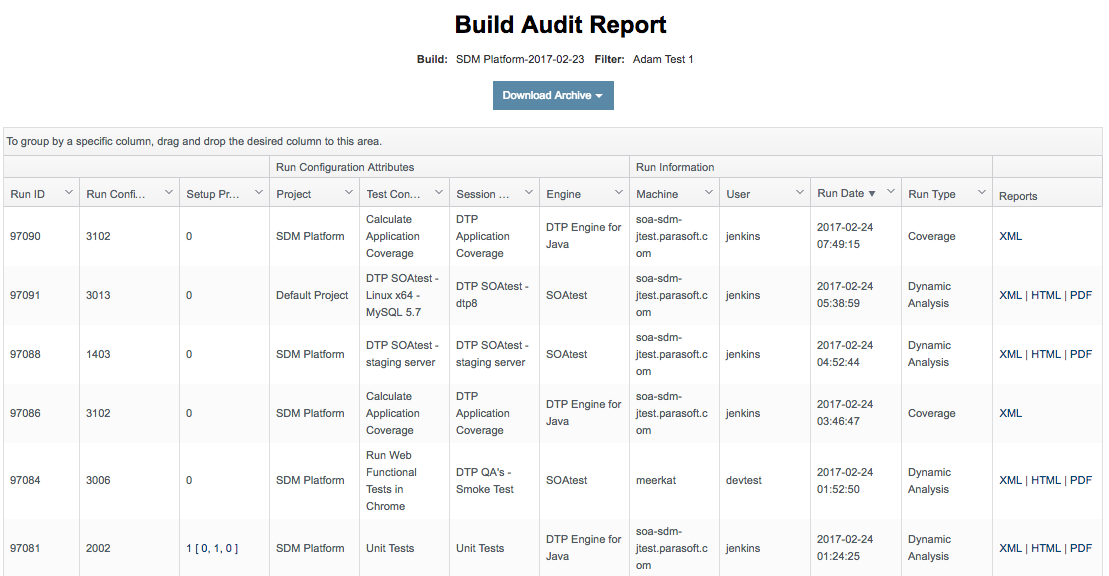This screenshot has width=1109, height=576.
Task: Open Project column menu chevron
Action: [x=349, y=192]
